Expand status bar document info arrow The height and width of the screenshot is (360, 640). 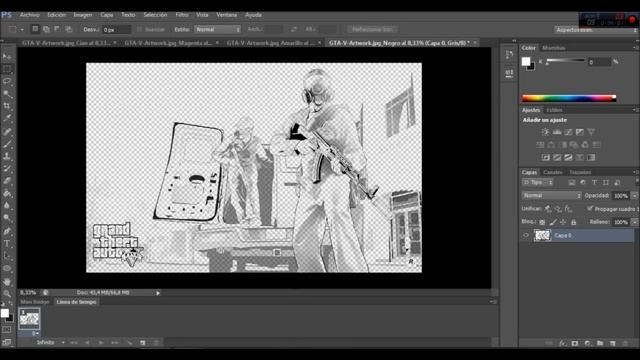tap(158, 293)
